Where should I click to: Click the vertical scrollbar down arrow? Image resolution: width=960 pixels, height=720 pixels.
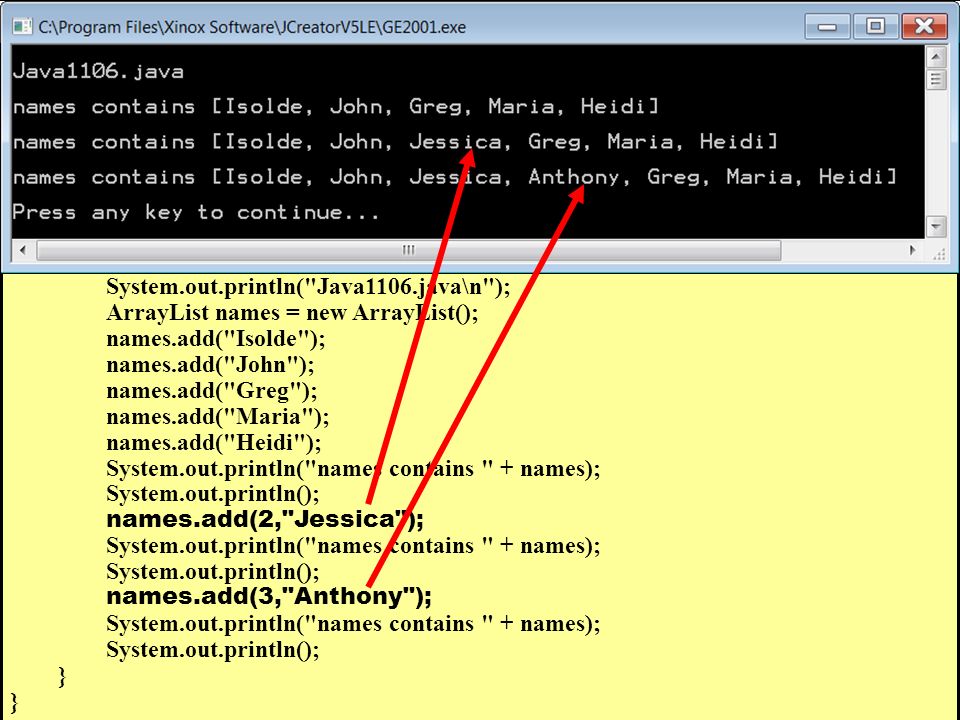click(x=936, y=227)
